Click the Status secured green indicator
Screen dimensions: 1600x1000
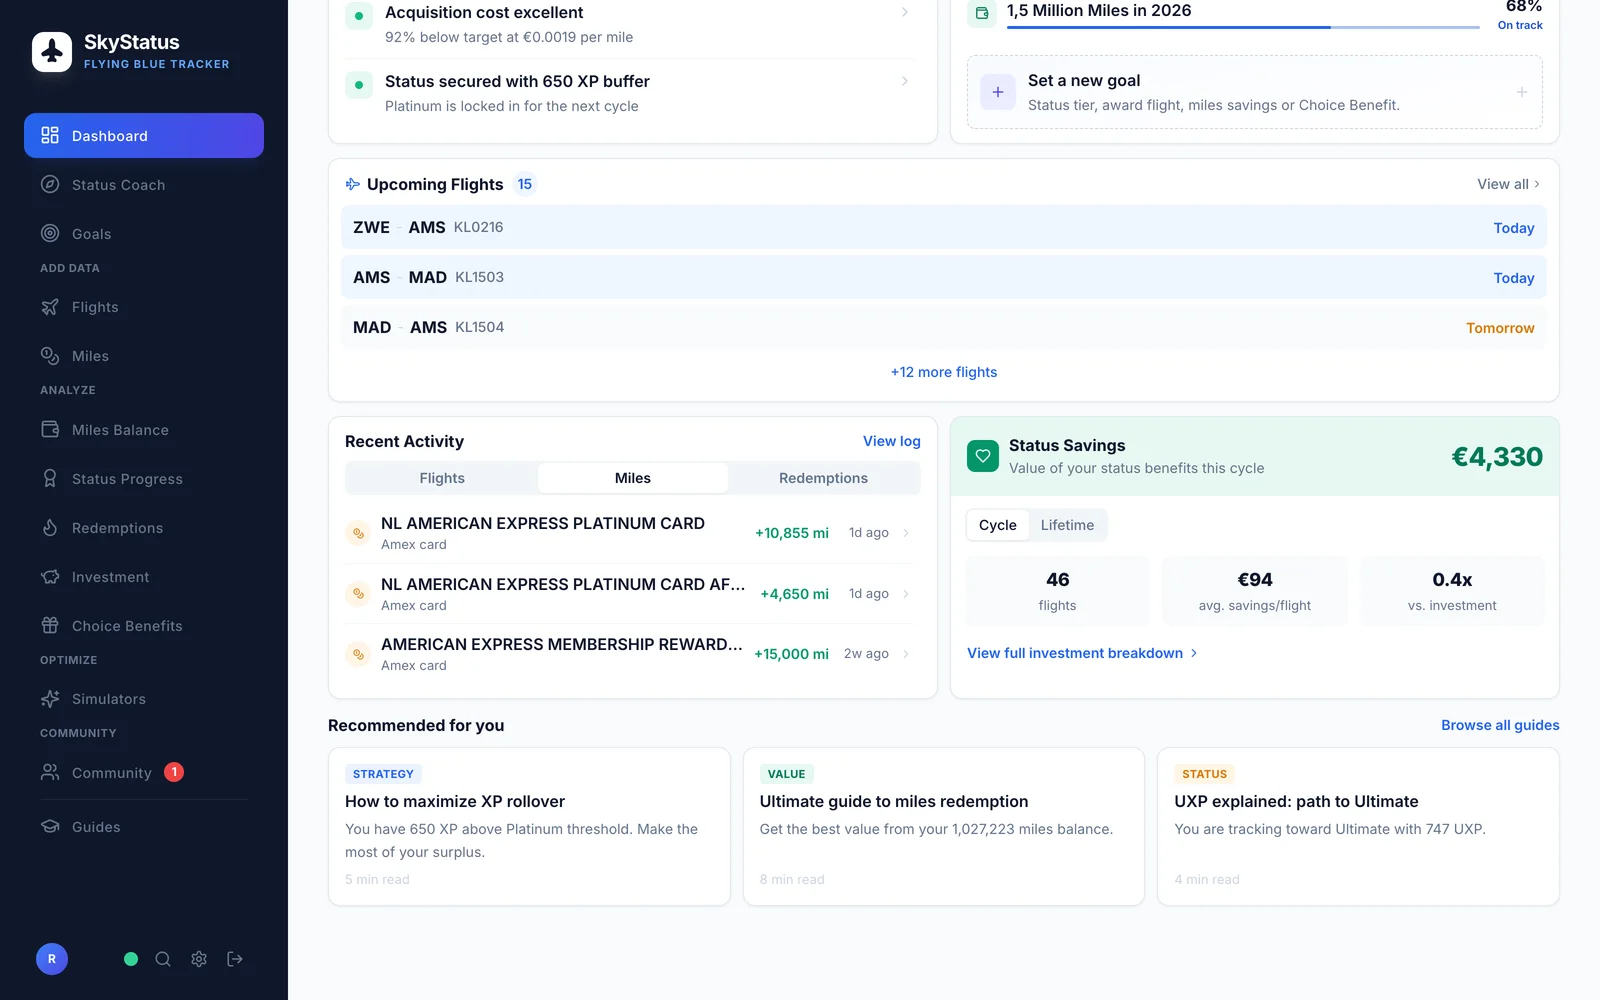point(359,85)
